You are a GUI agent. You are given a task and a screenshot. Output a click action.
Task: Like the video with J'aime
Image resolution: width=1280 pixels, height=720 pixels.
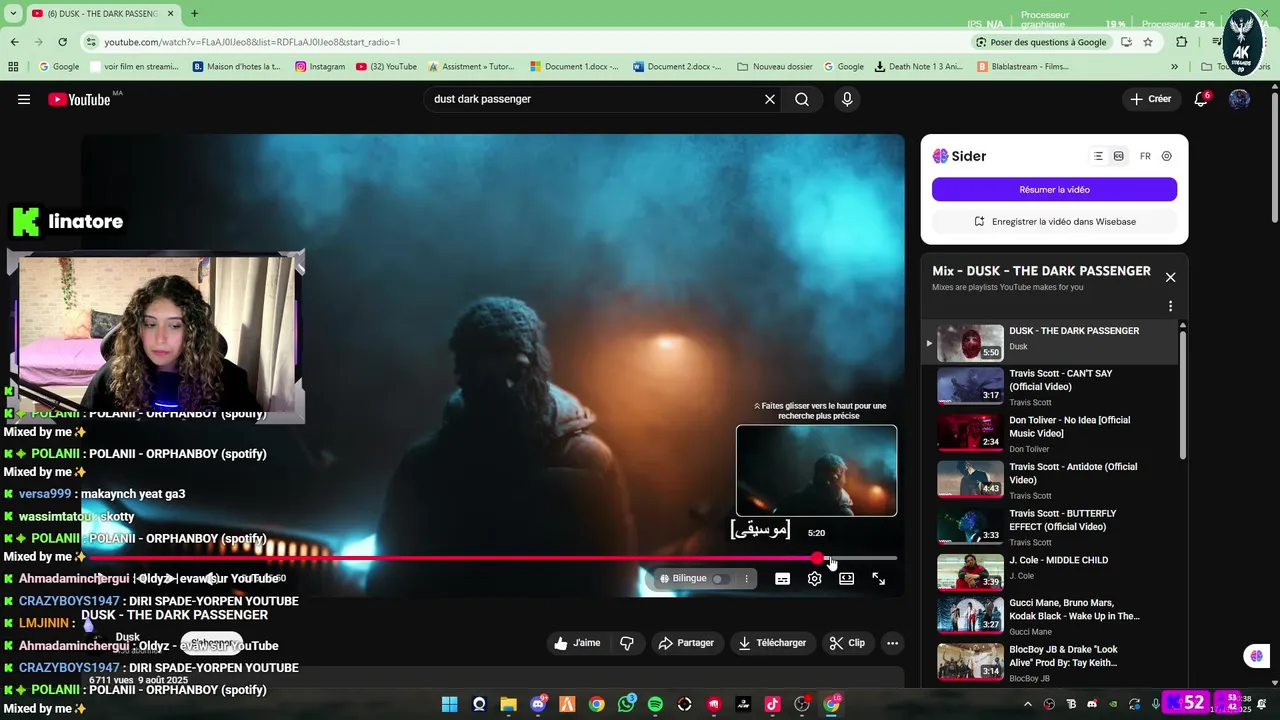pyautogui.click(x=577, y=643)
